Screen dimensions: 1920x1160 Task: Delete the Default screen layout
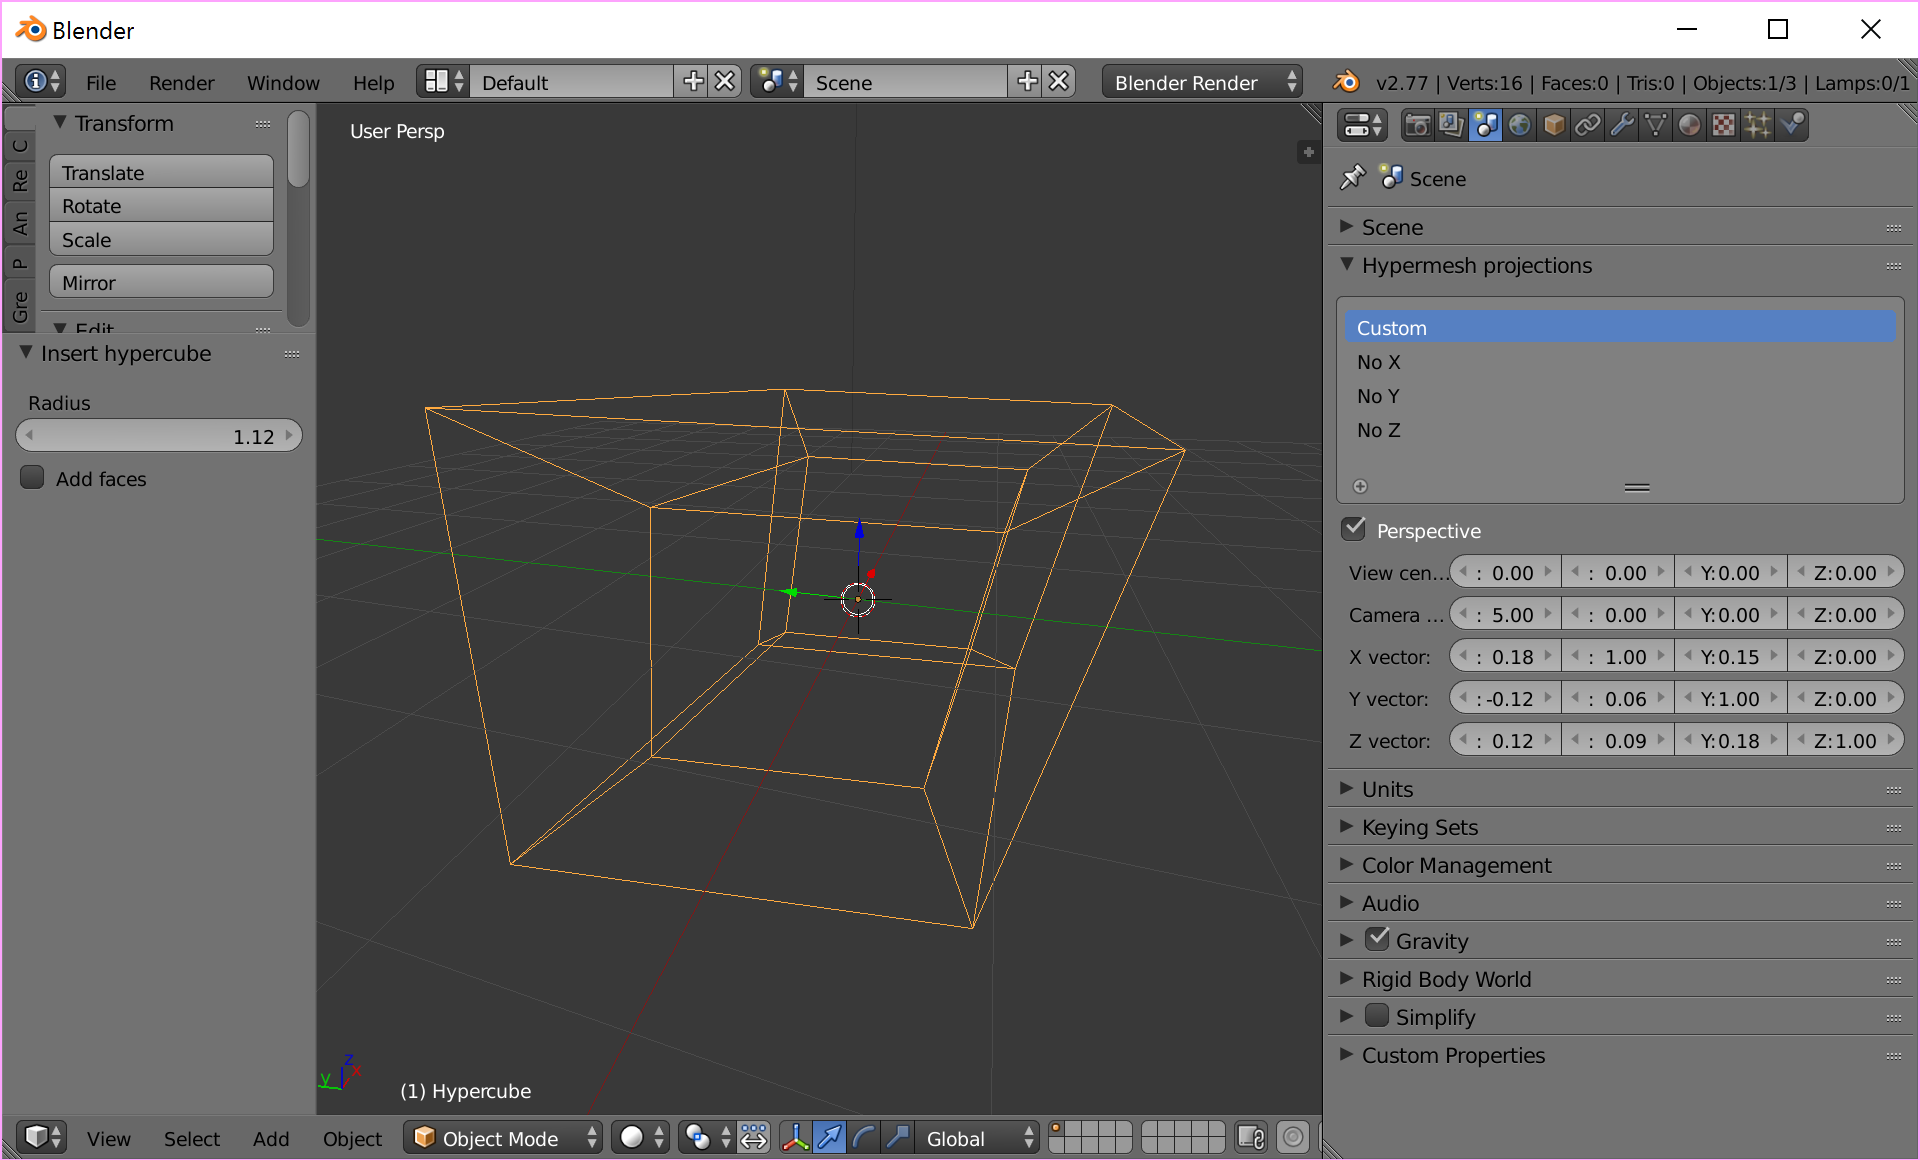[x=725, y=82]
